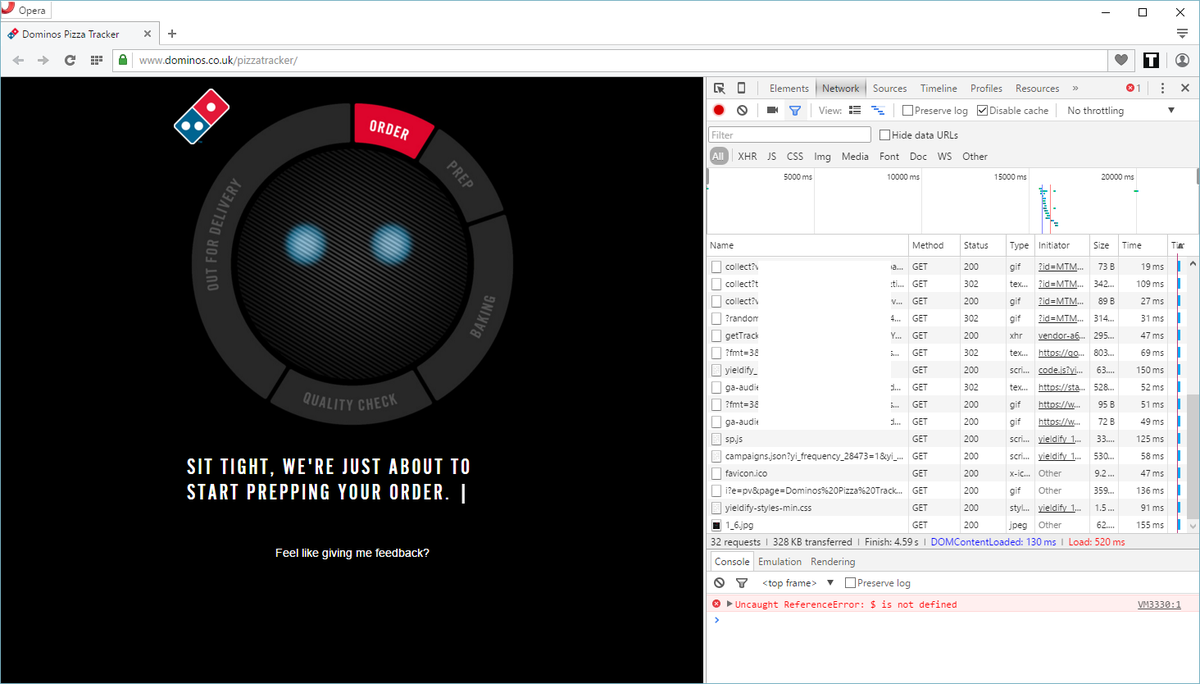Switch to the Profiles tab
Viewport: 1200px width, 684px height.
(986, 88)
